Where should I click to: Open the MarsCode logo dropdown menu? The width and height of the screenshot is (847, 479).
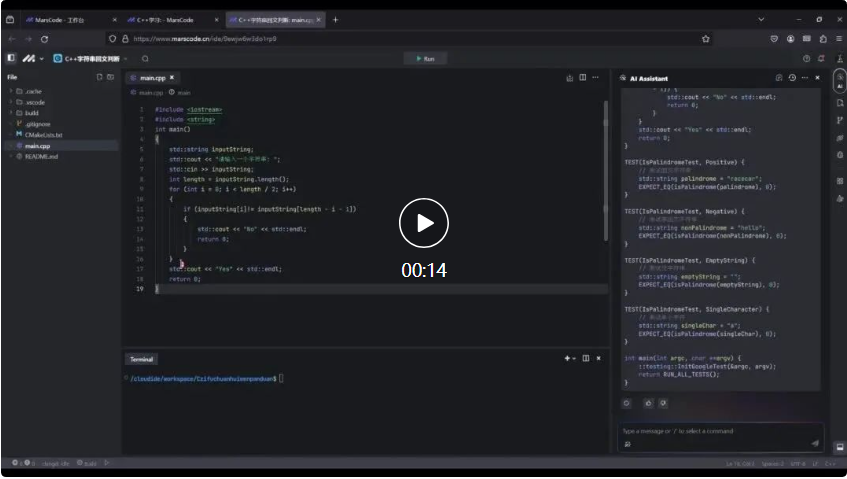pyautogui.click(x=33, y=58)
